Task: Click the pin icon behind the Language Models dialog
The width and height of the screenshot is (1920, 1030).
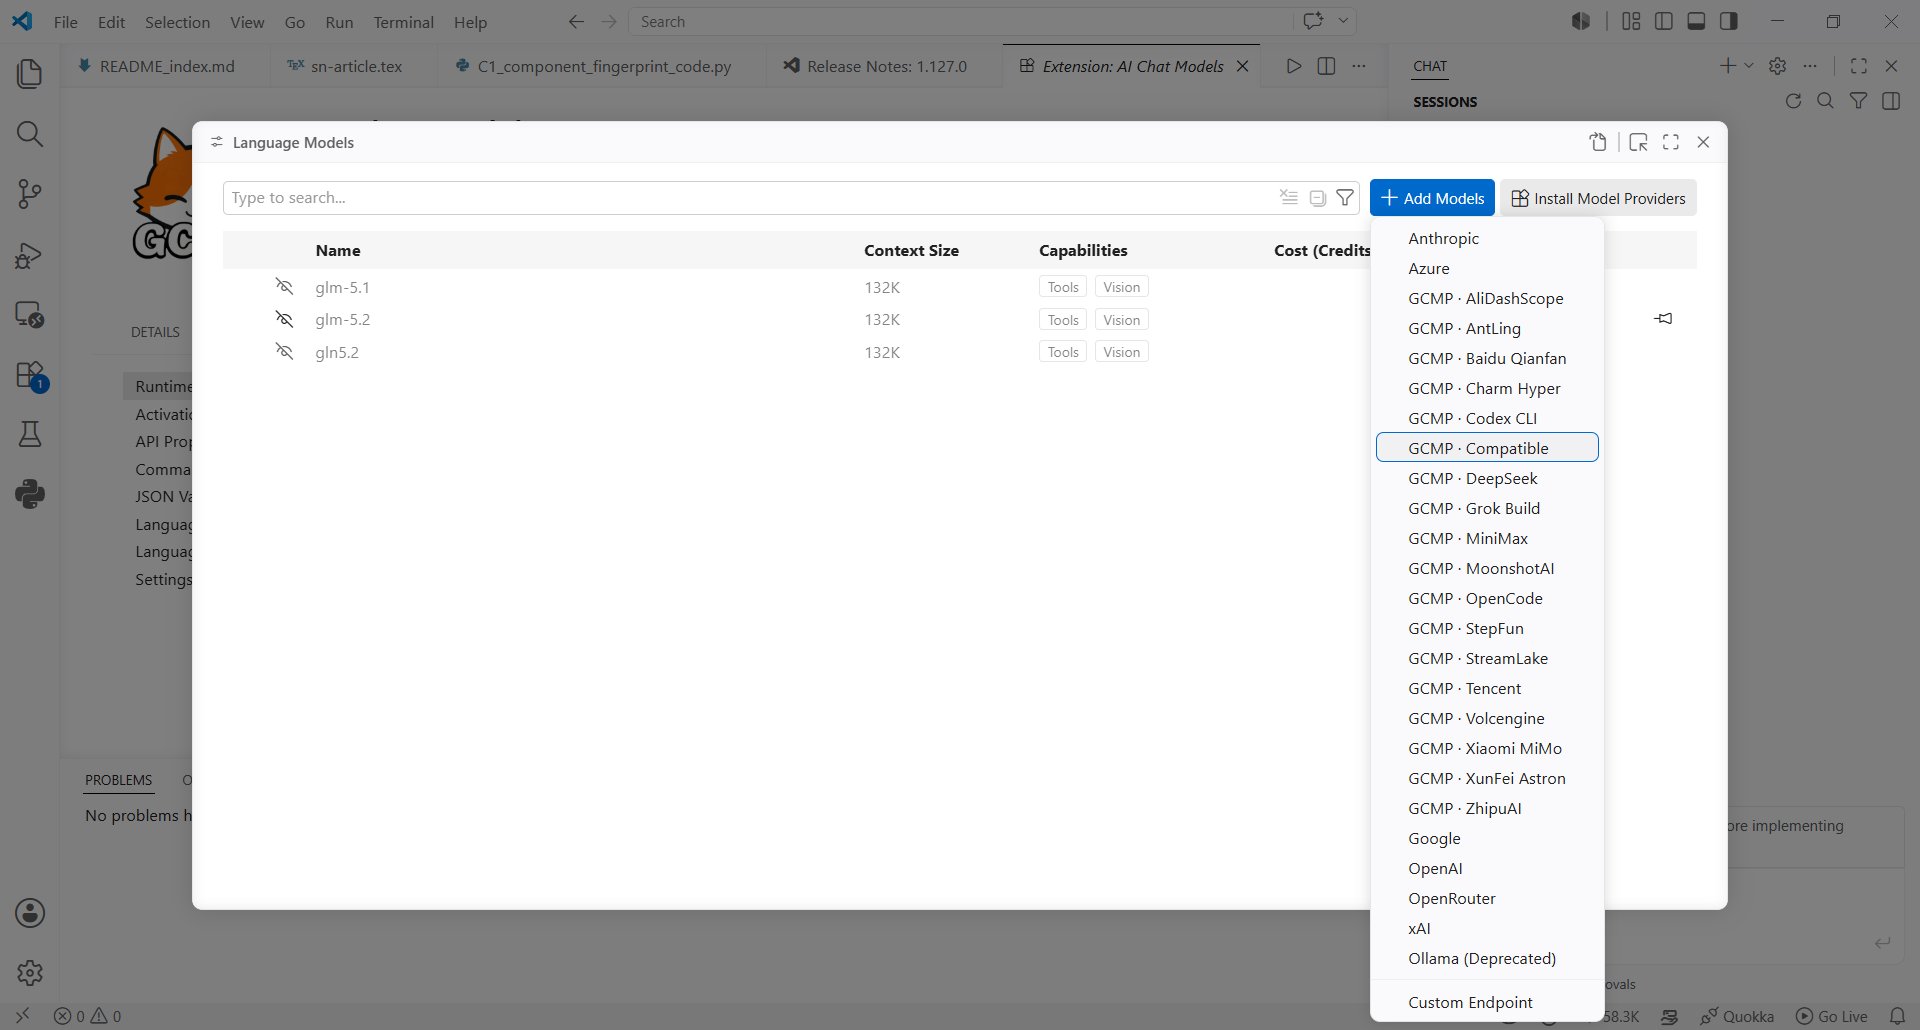Action: 1663,319
